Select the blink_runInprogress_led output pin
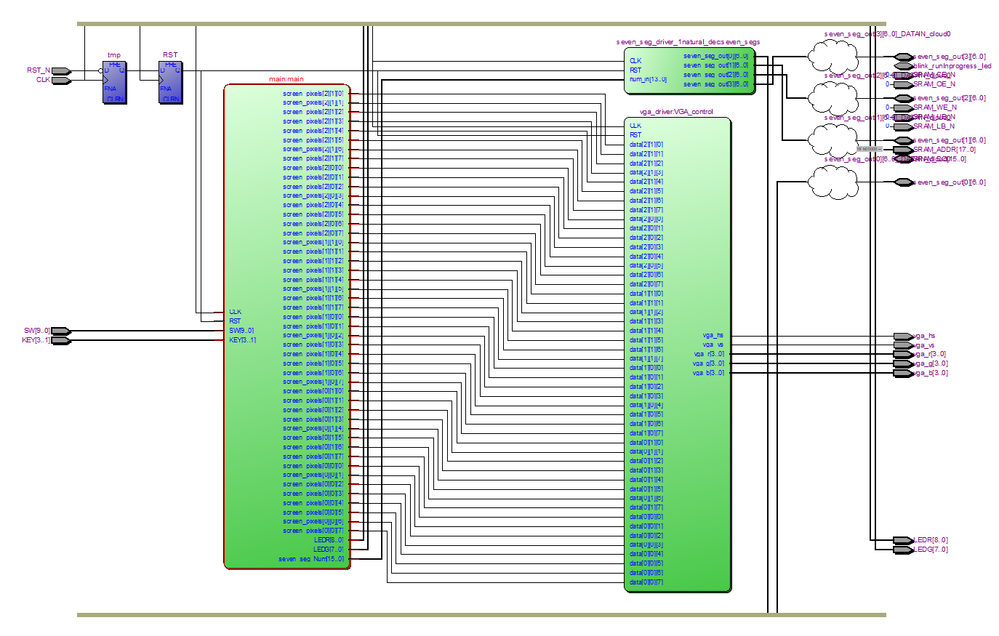This screenshot has width=999, height=636. click(x=903, y=66)
